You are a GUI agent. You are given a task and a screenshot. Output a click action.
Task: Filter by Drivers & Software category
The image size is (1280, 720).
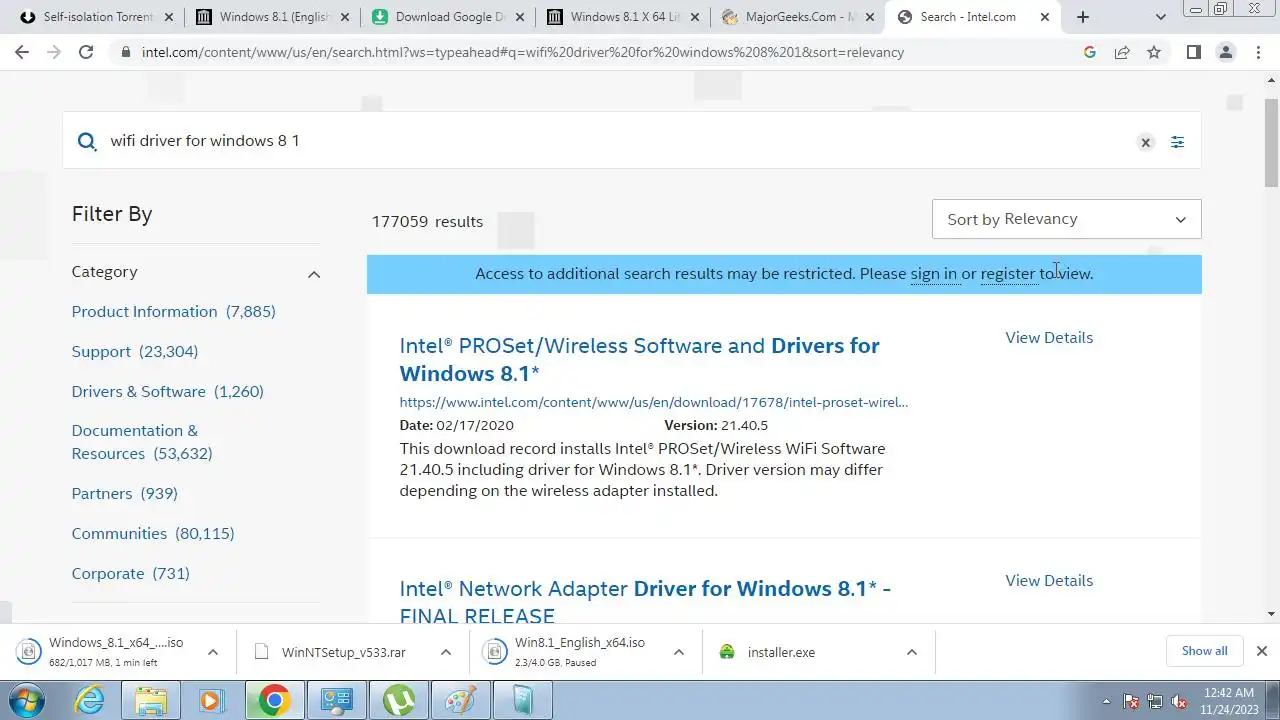click(167, 392)
